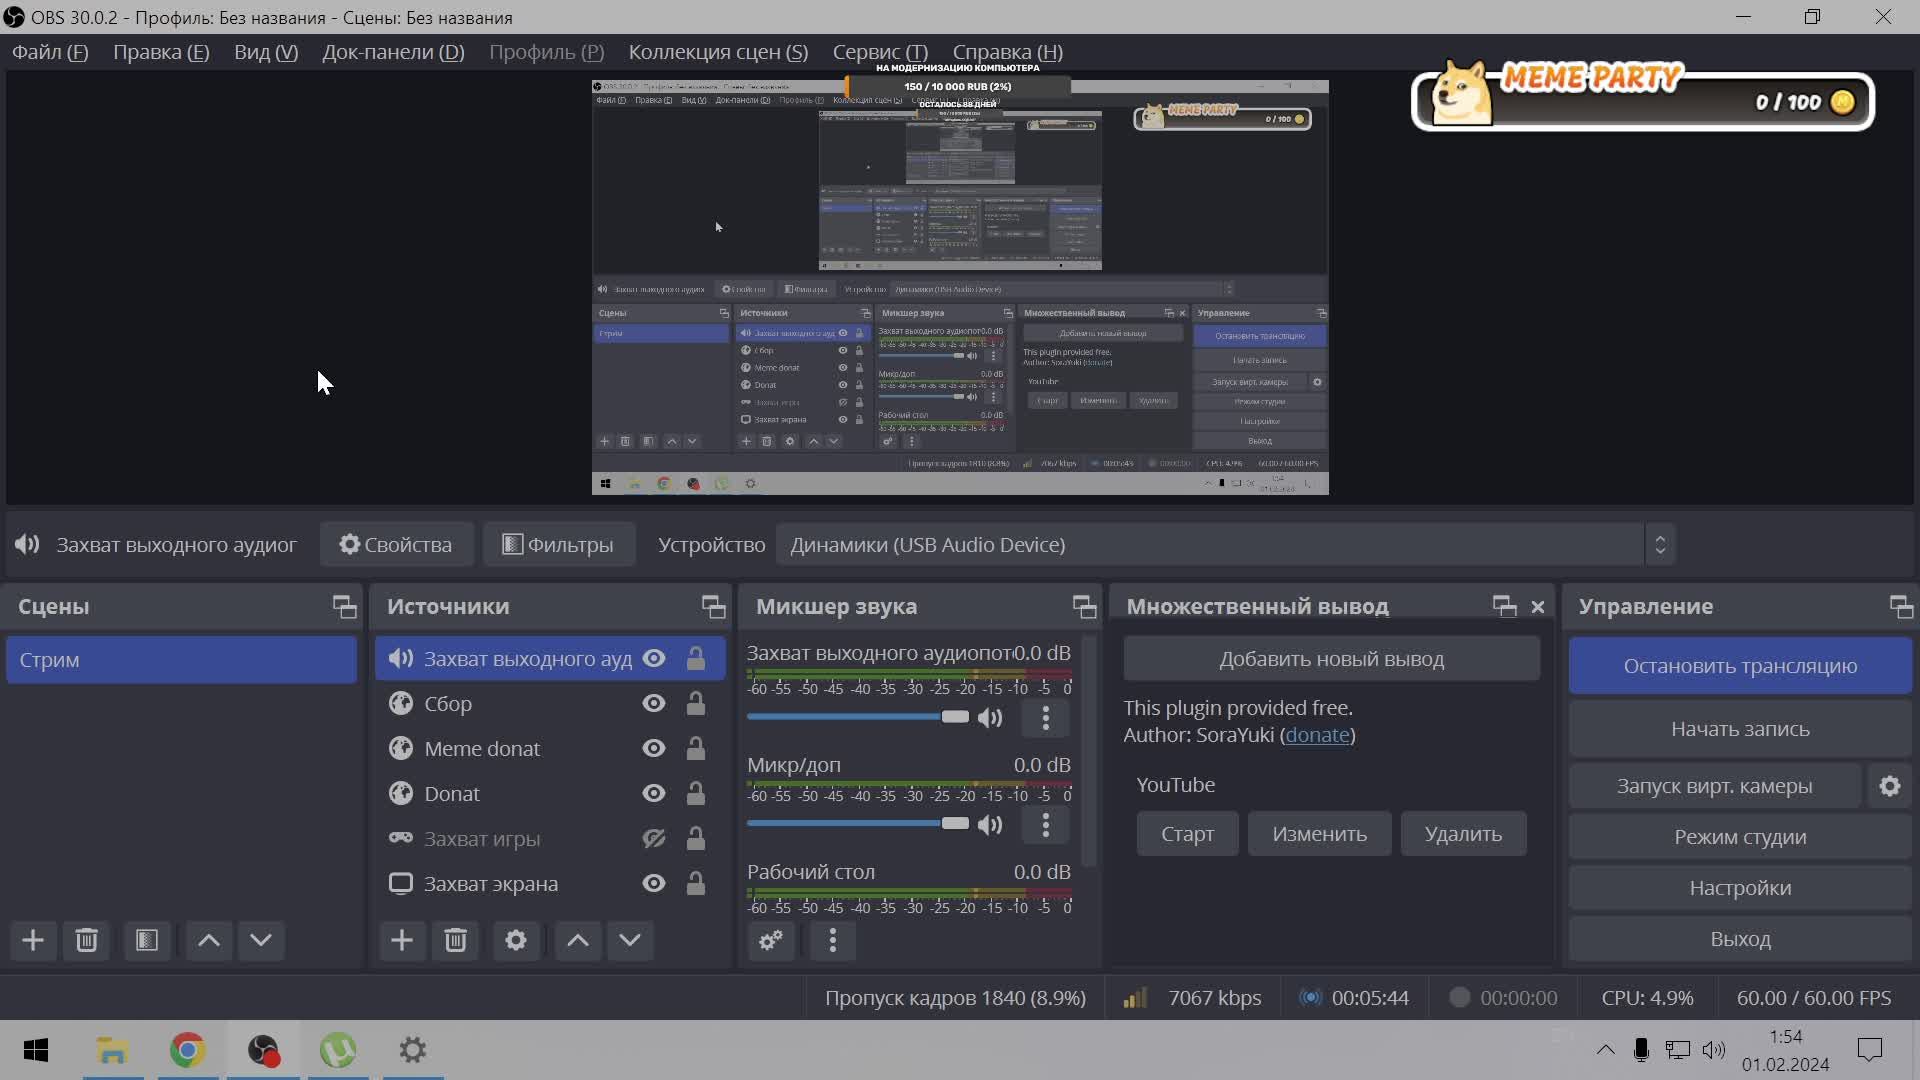Open scene filters icon in Scenes panel
Screen dimensions: 1920x1080
[147, 940]
